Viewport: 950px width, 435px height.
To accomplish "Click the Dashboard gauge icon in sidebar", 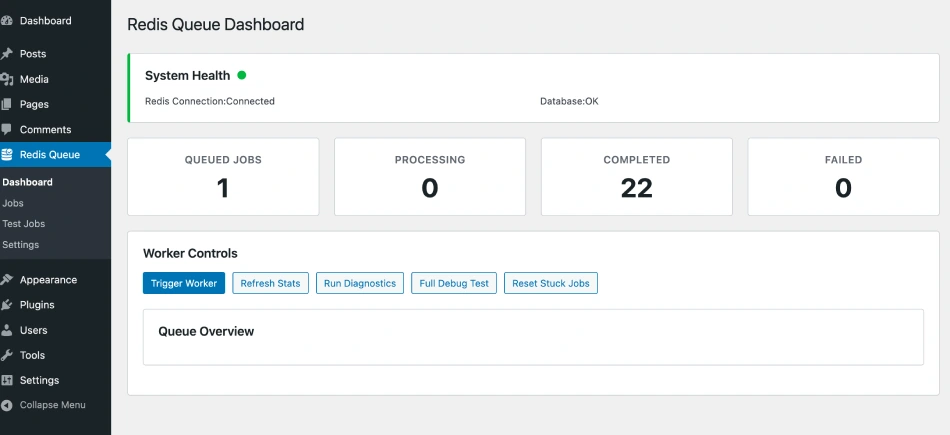I will 7,21.
